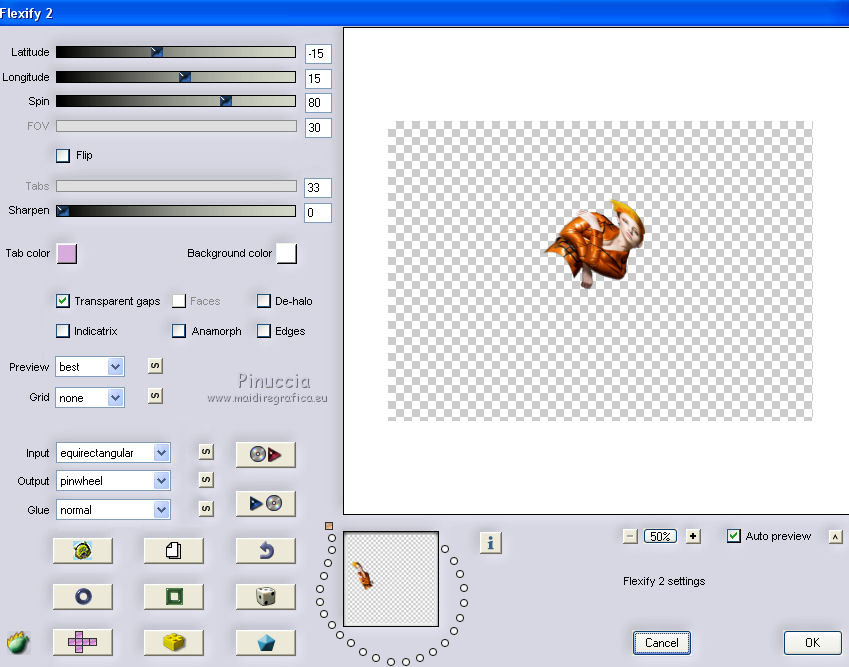Click the green square frame button
The image size is (849, 667).
click(x=174, y=597)
